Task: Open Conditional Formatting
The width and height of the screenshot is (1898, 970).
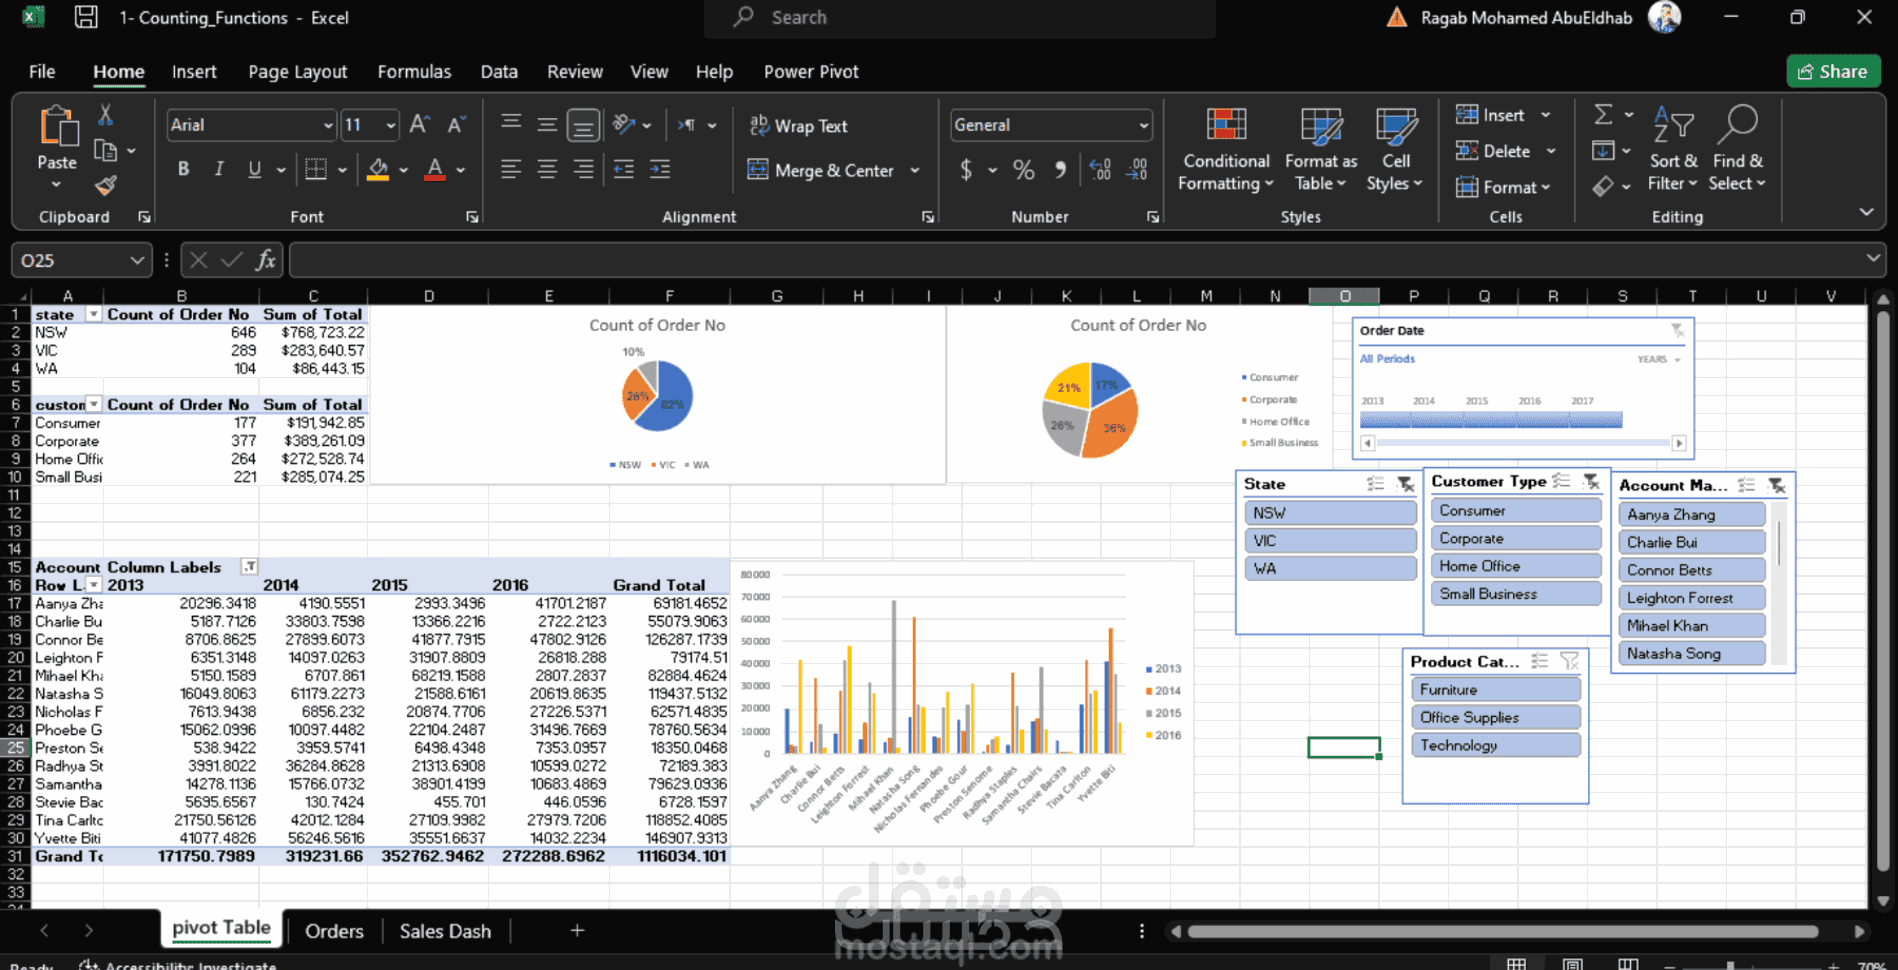Action: pyautogui.click(x=1226, y=149)
